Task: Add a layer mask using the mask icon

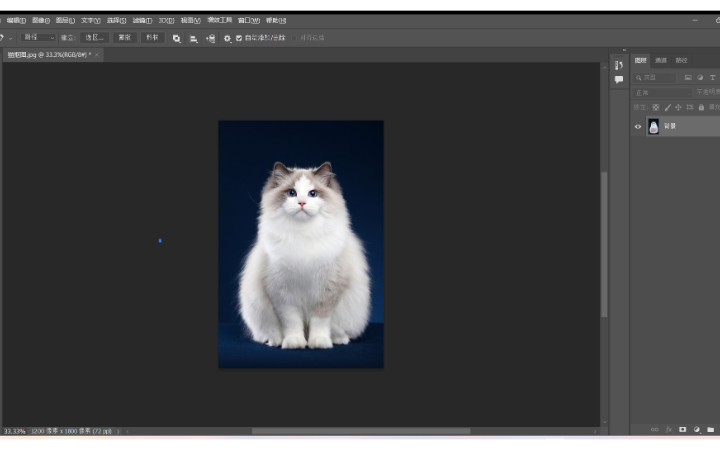Action: pos(683,429)
